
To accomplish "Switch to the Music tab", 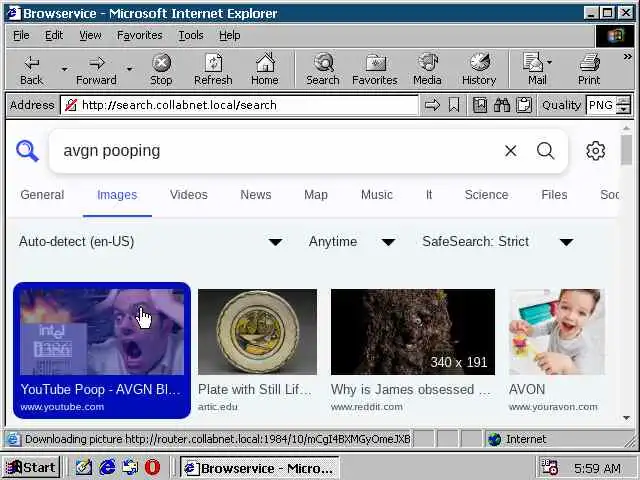I will click(377, 195).
